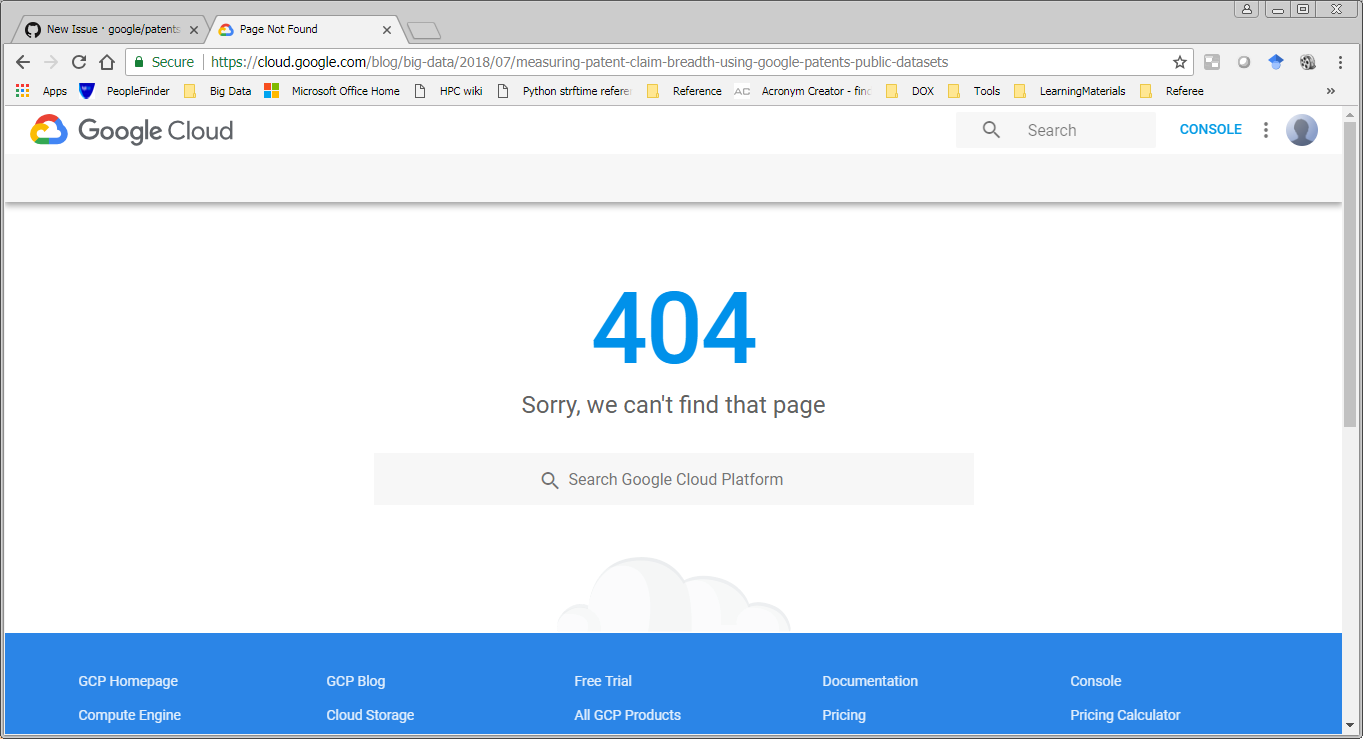The height and width of the screenshot is (739, 1363).
Task: Open the GCP Homepage footer link
Action: click(x=128, y=681)
